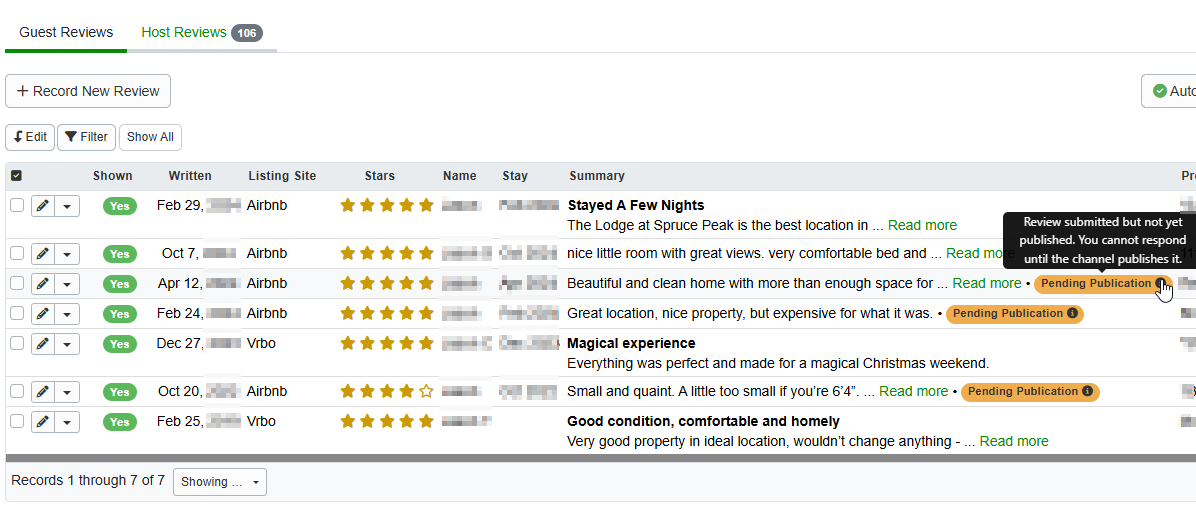Select the checkbox for the Dec 27 Vrbo review
Image resolution: width=1196 pixels, height=508 pixels.
(16, 343)
